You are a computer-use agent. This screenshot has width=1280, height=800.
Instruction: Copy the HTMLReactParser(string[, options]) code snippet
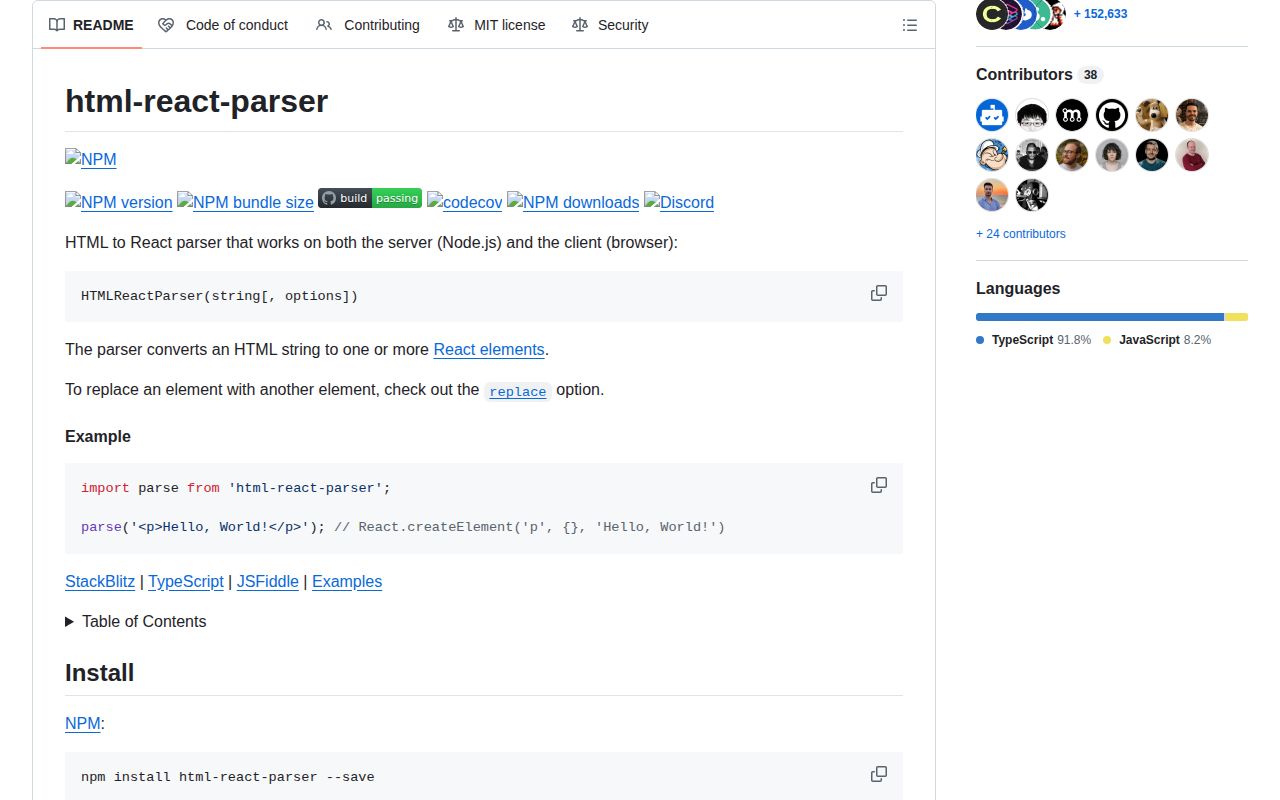point(879,293)
